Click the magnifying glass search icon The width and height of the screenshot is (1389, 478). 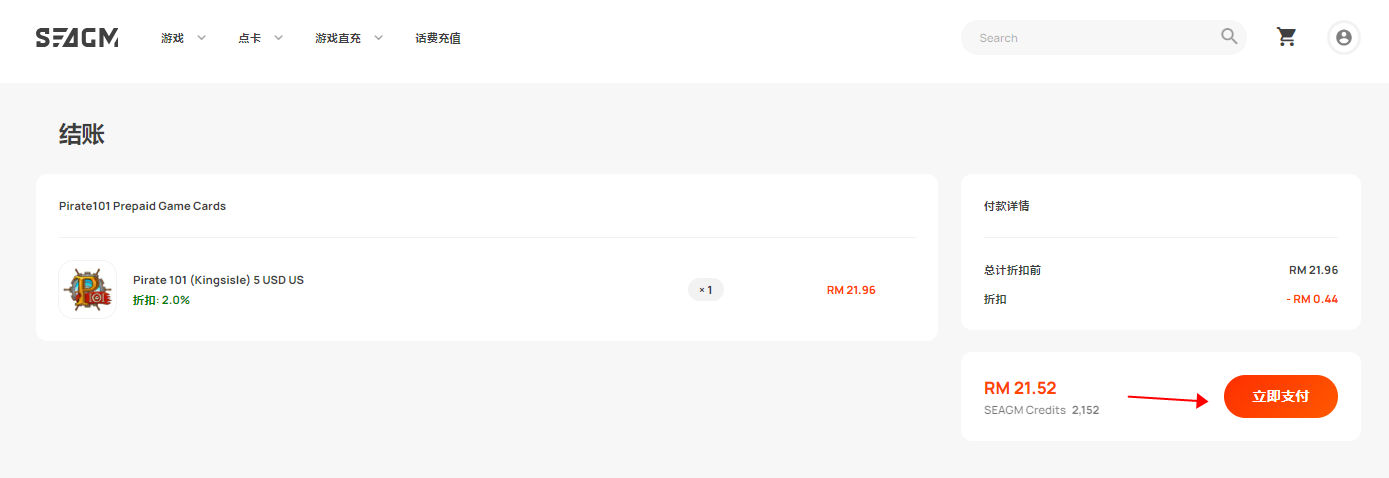coord(1229,37)
